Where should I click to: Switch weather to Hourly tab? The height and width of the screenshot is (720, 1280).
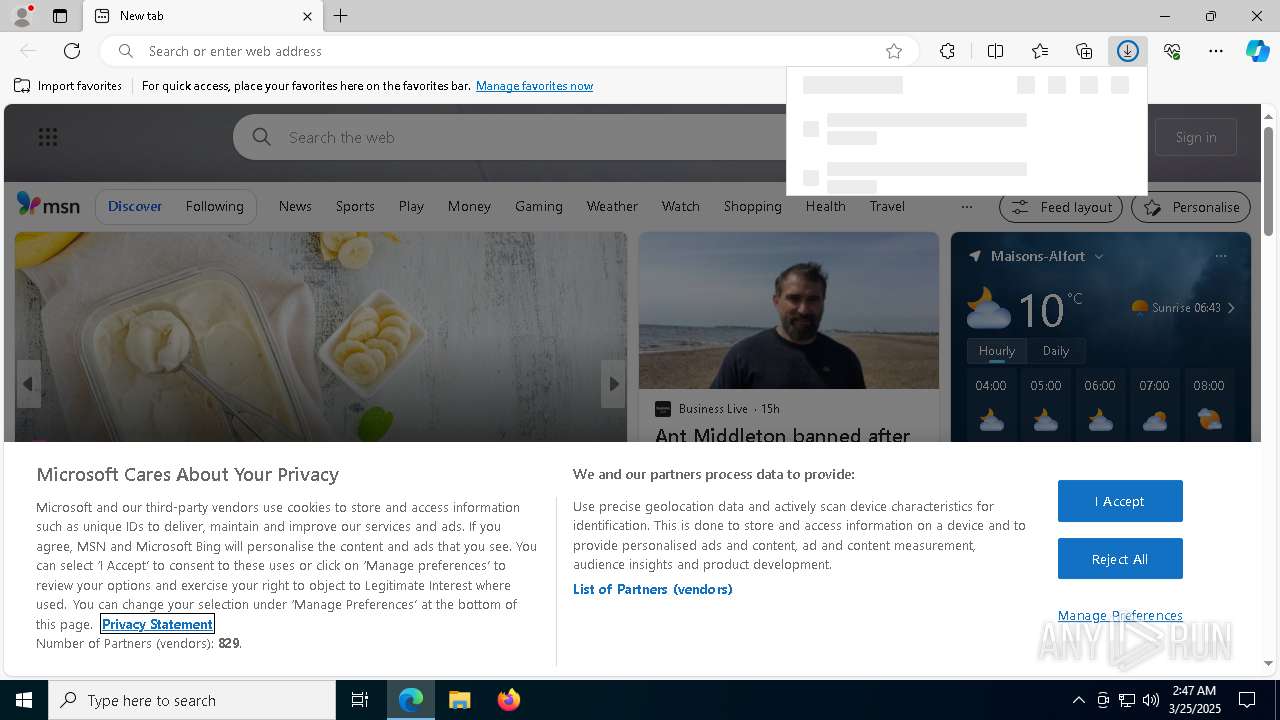[x=996, y=351]
